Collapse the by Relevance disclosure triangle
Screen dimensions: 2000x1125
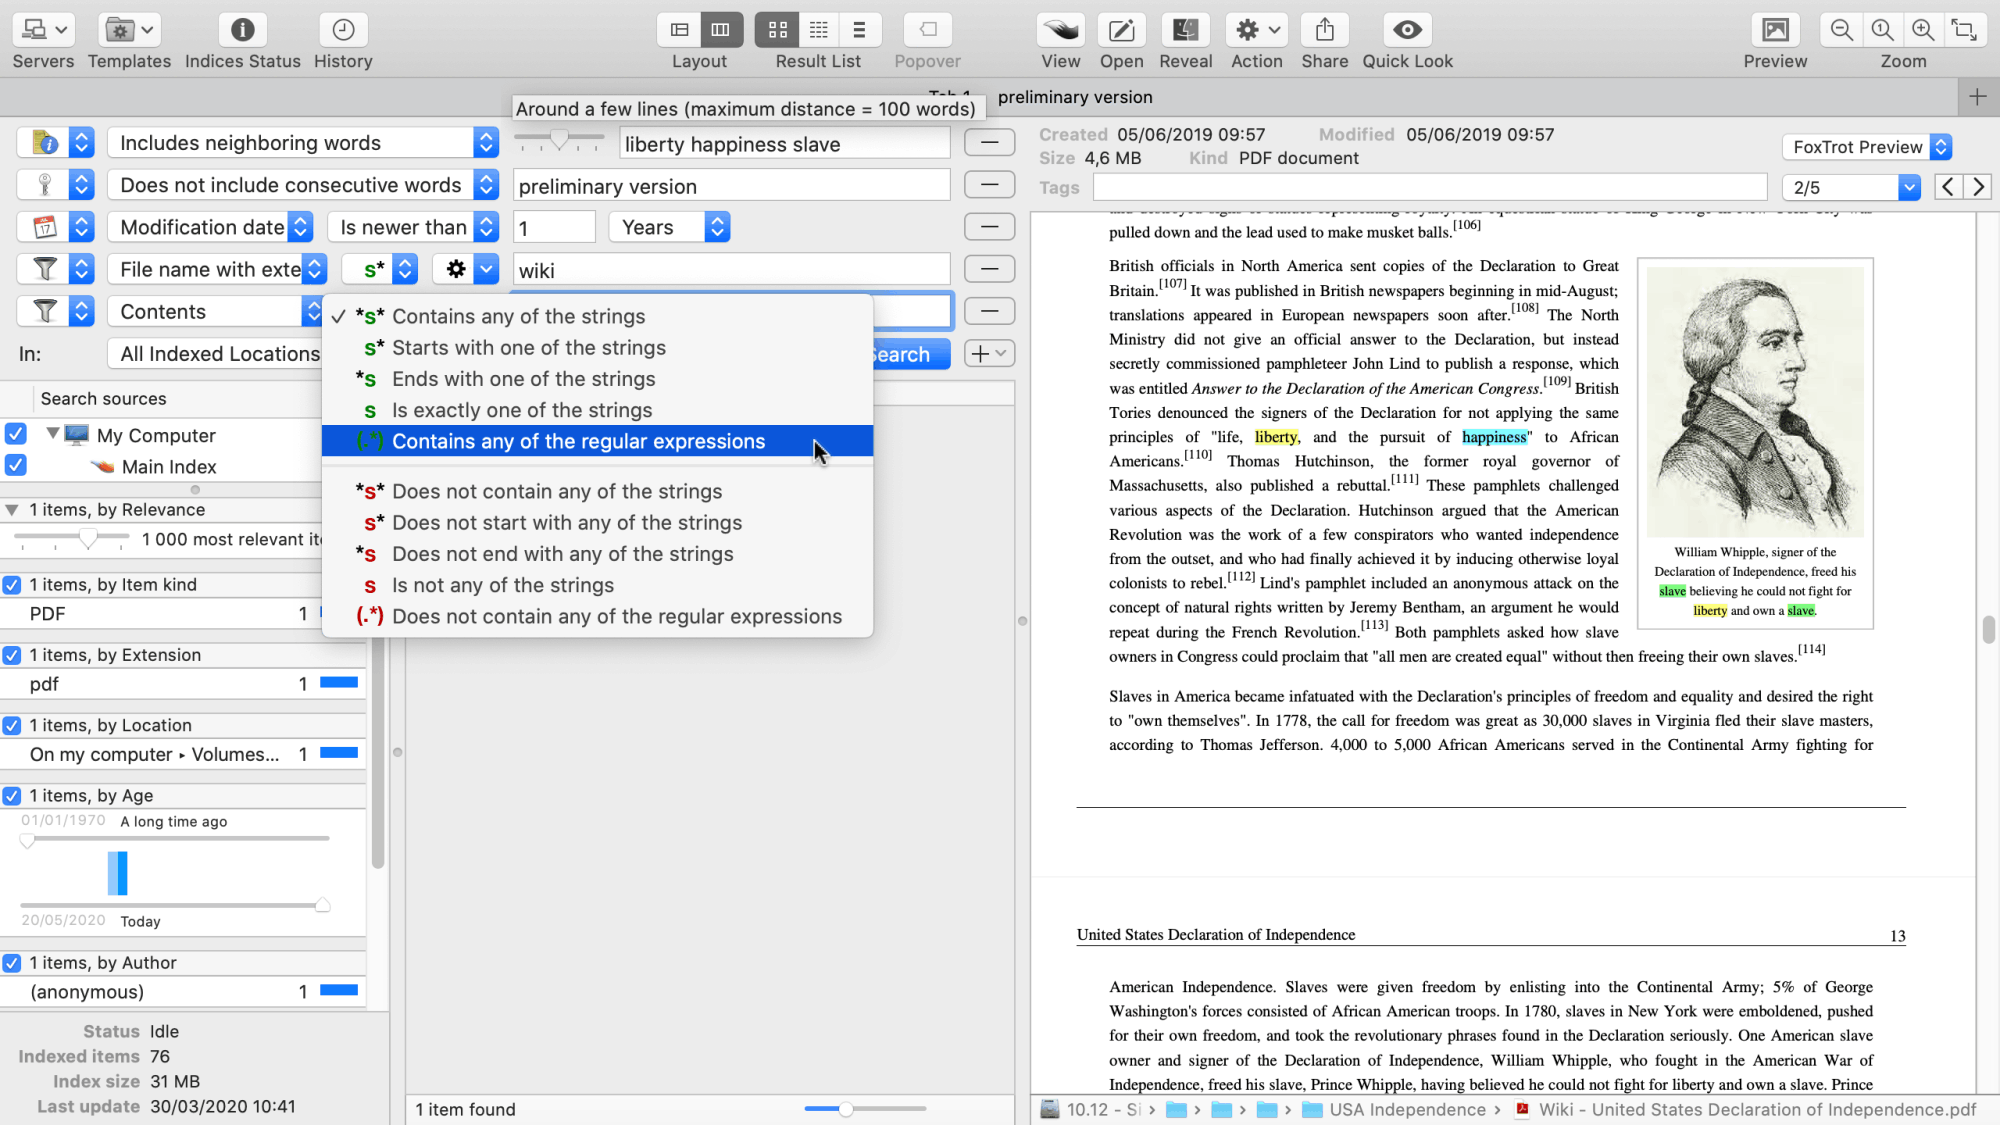[x=12, y=510]
